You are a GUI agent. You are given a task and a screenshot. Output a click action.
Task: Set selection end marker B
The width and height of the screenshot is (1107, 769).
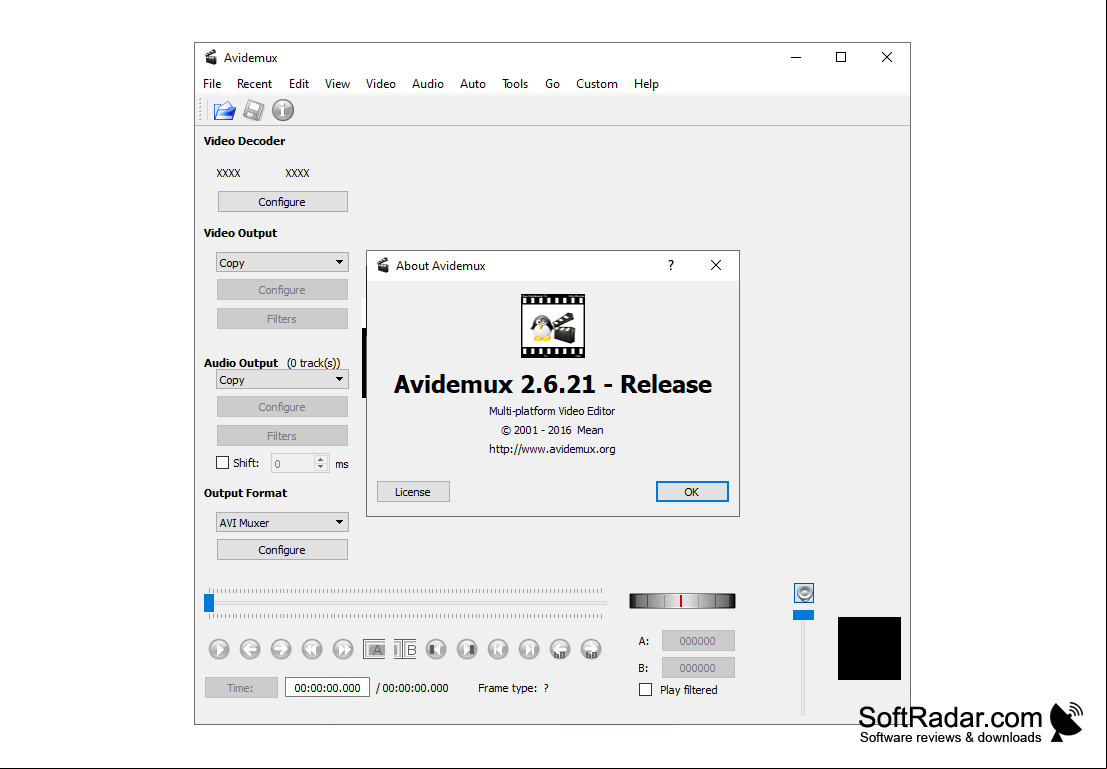pyautogui.click(x=405, y=649)
